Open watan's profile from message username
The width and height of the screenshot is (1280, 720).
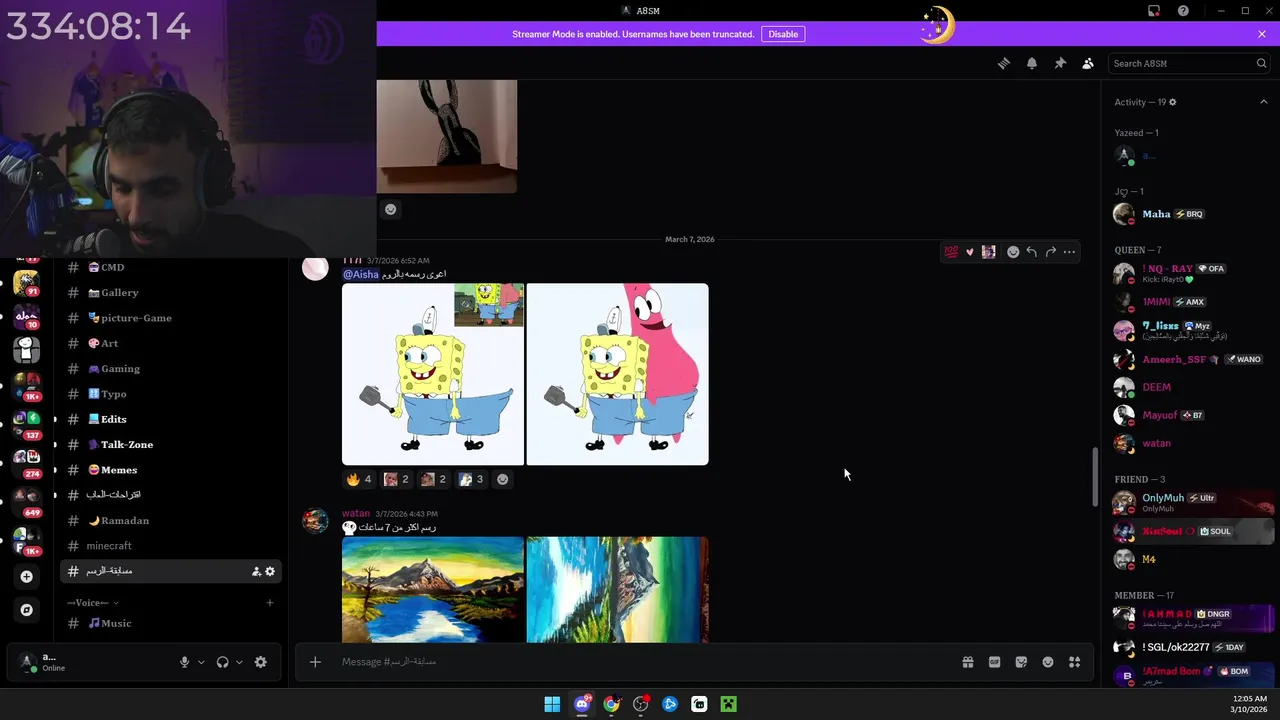point(356,513)
